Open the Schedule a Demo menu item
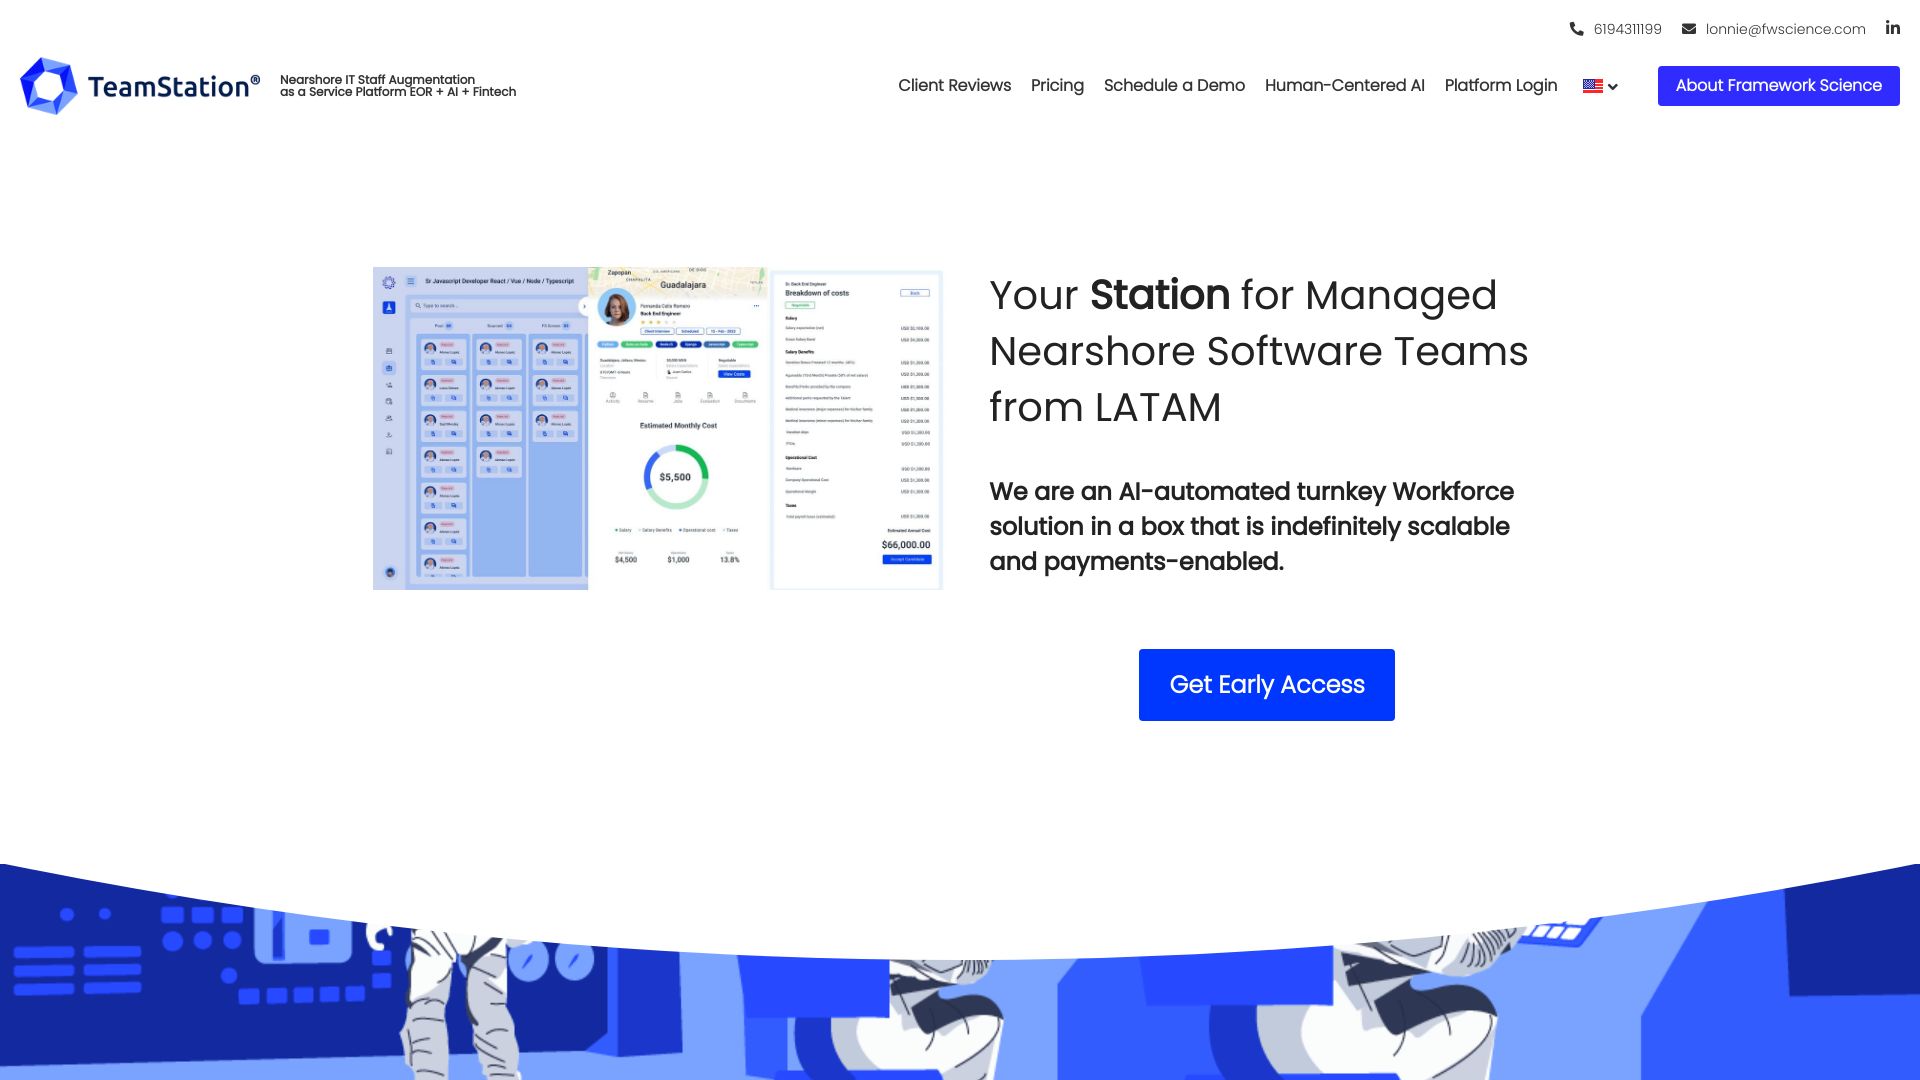Image resolution: width=1920 pixels, height=1080 pixels. click(1174, 86)
